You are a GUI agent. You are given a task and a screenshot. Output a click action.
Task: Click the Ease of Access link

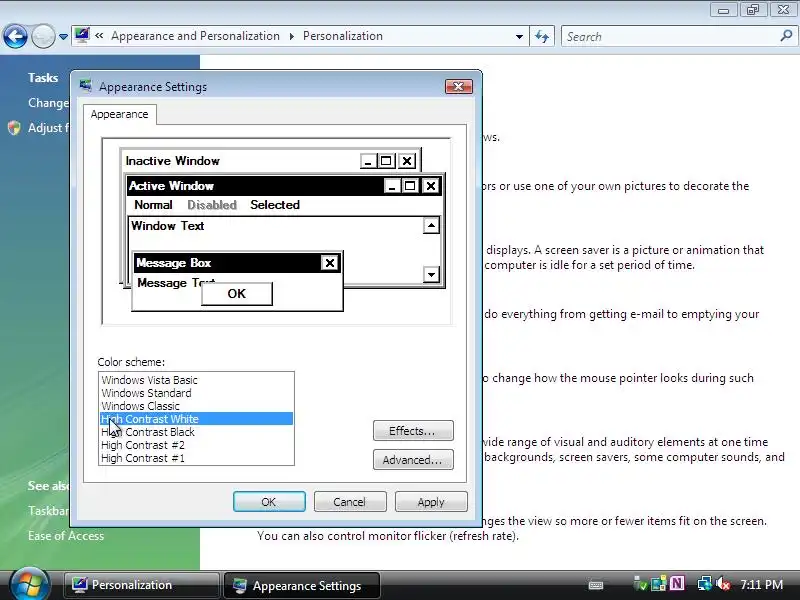[x=66, y=536]
